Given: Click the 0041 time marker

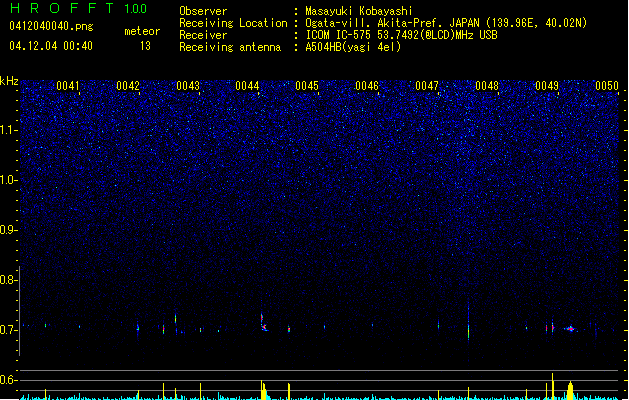Looking at the screenshot, I should (x=68, y=86).
